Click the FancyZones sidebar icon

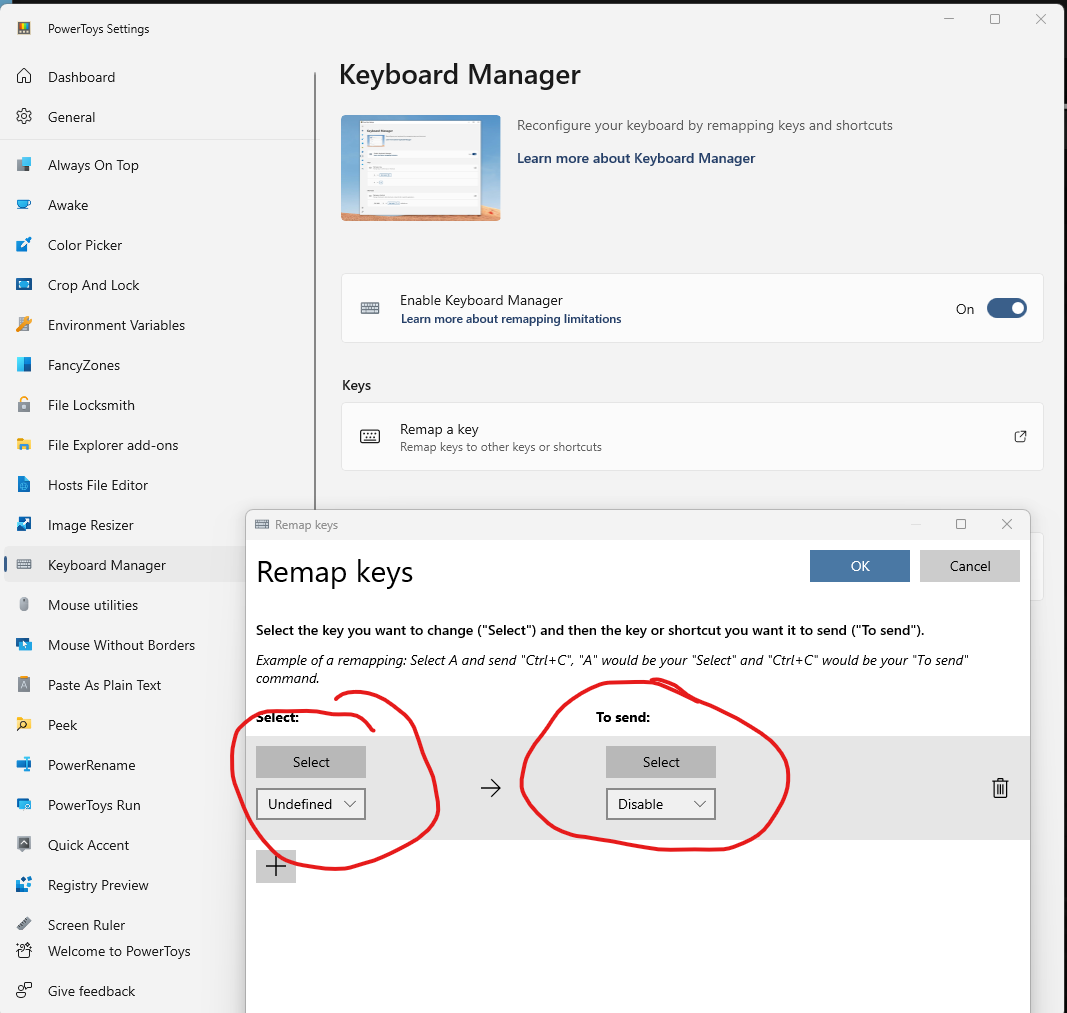[24, 365]
